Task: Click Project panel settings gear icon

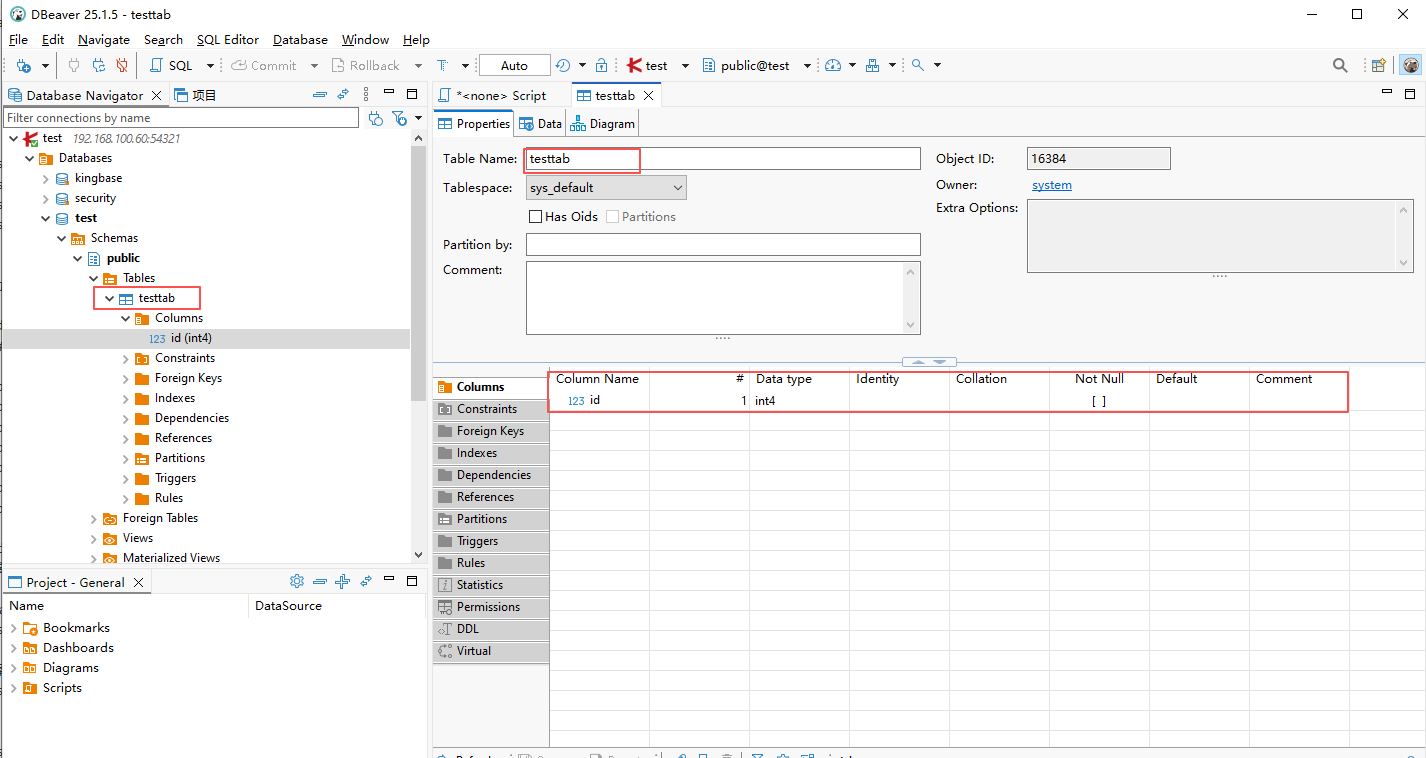Action: point(296,582)
